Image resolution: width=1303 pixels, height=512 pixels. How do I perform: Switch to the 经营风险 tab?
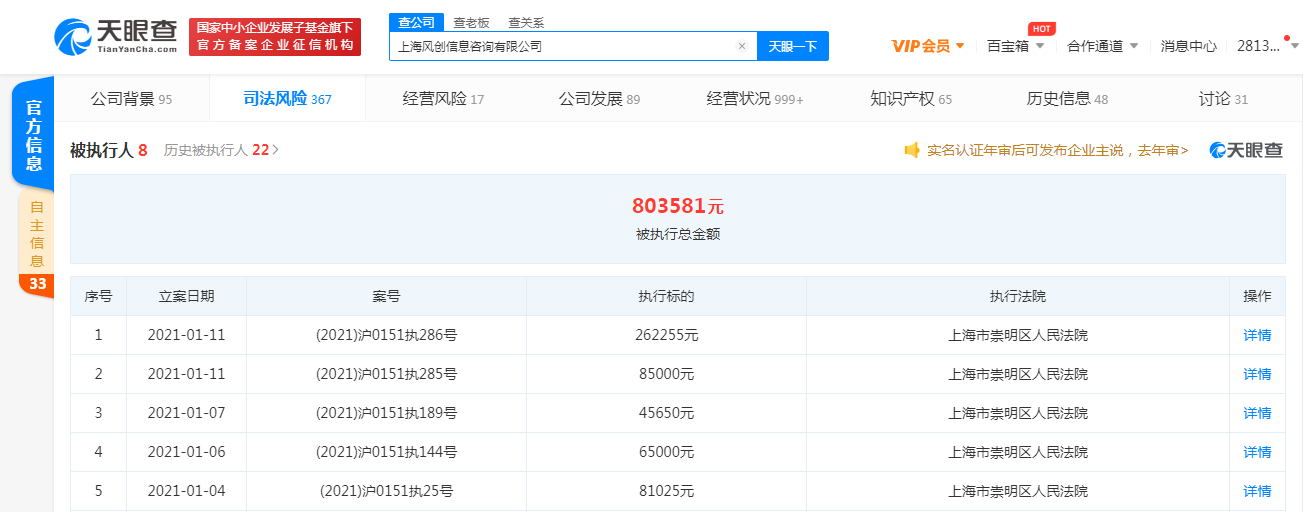443,99
